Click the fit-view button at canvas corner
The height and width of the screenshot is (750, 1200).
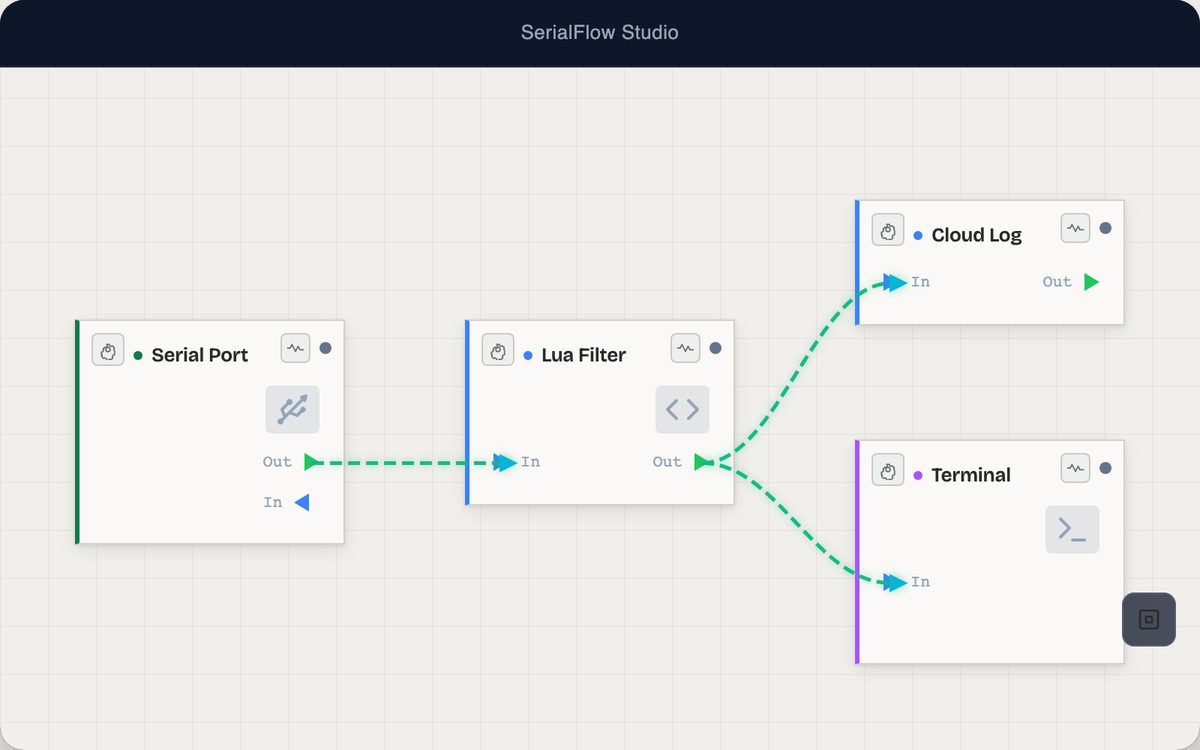(x=1149, y=620)
